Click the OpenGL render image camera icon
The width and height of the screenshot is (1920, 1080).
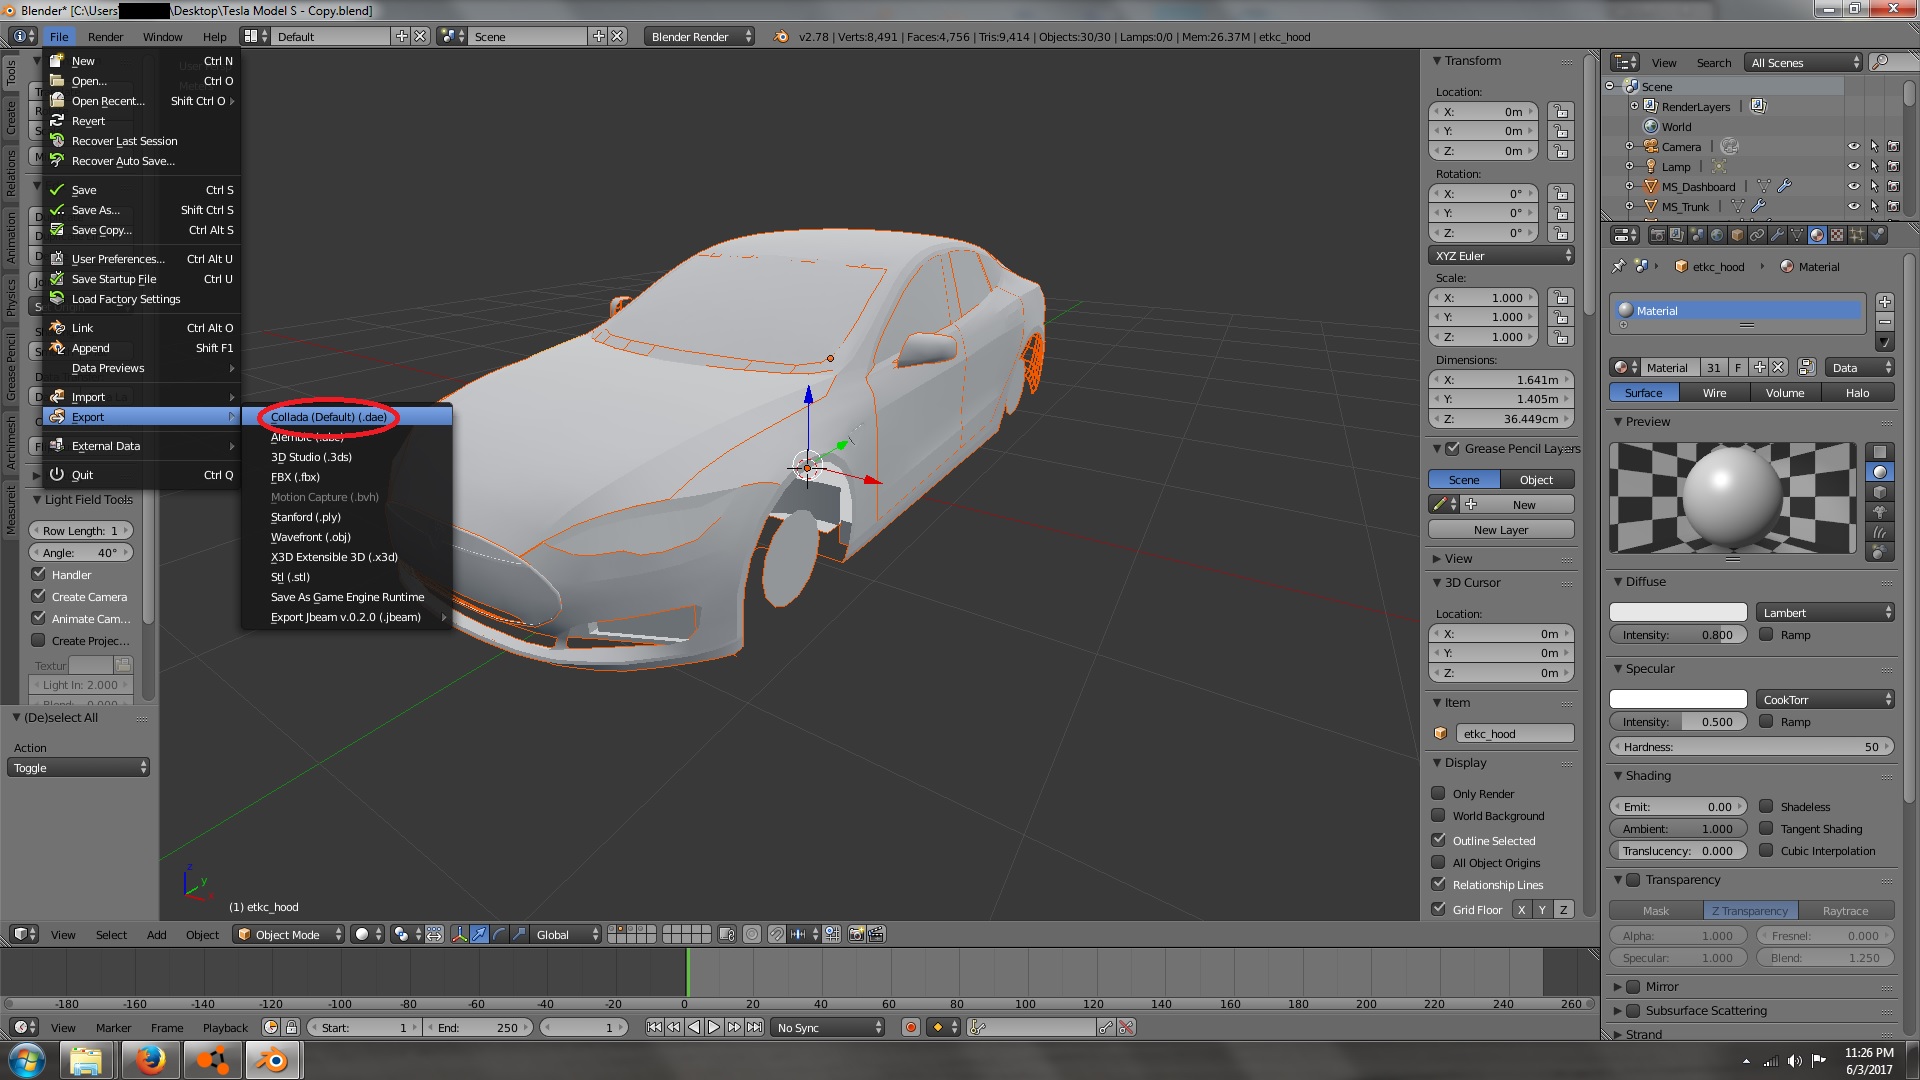[x=856, y=934]
